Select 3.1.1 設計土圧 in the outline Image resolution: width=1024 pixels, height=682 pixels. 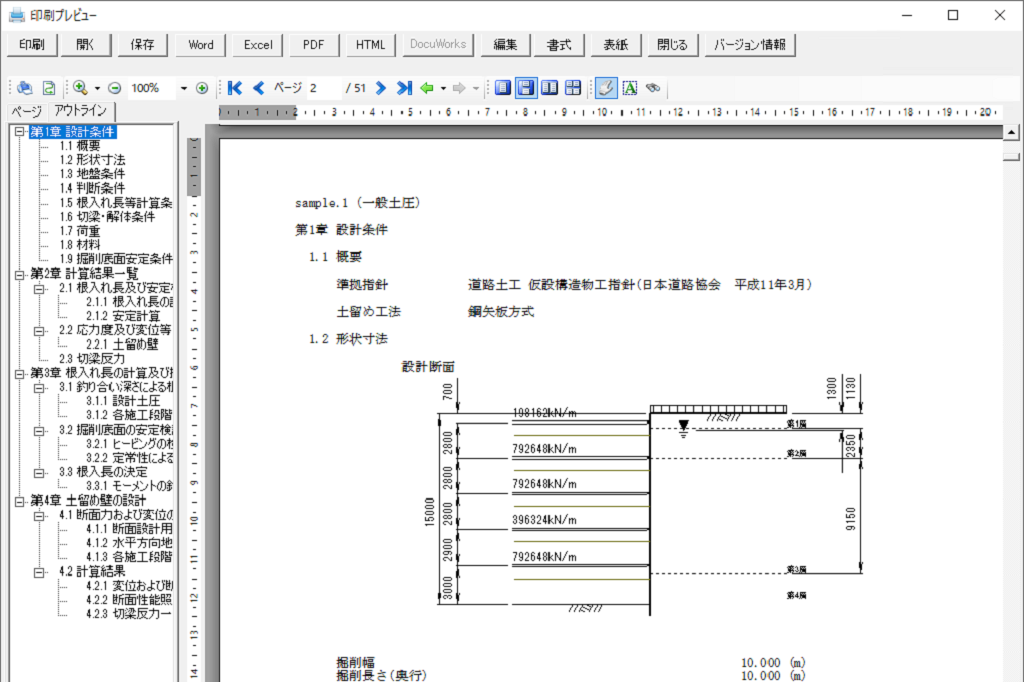[x=123, y=401]
